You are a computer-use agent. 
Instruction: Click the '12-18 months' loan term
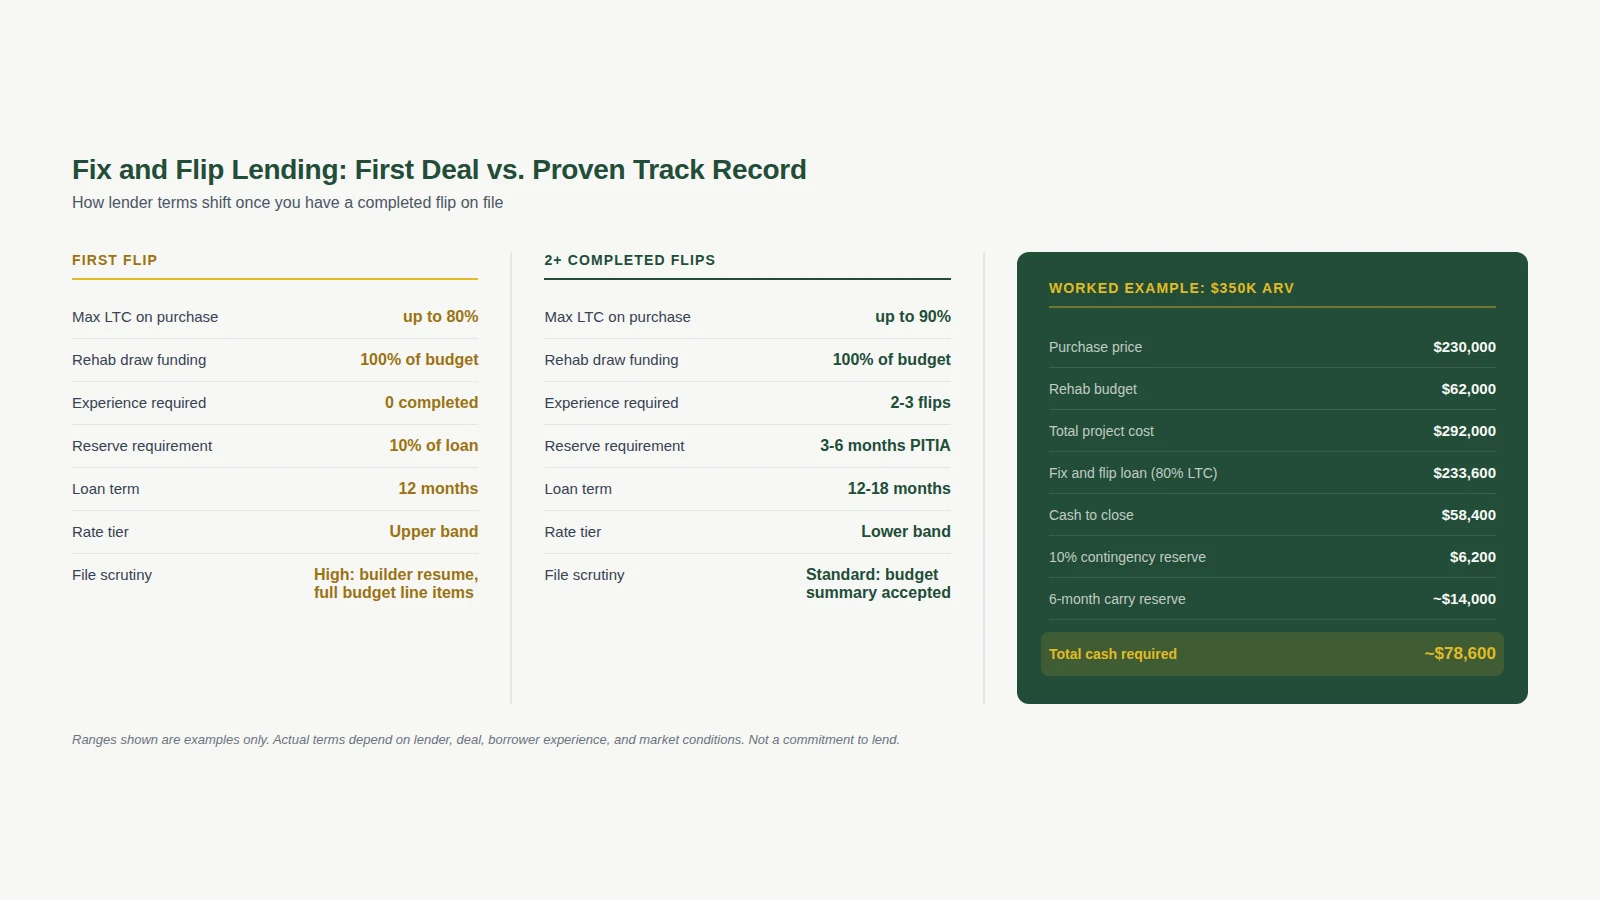point(899,488)
